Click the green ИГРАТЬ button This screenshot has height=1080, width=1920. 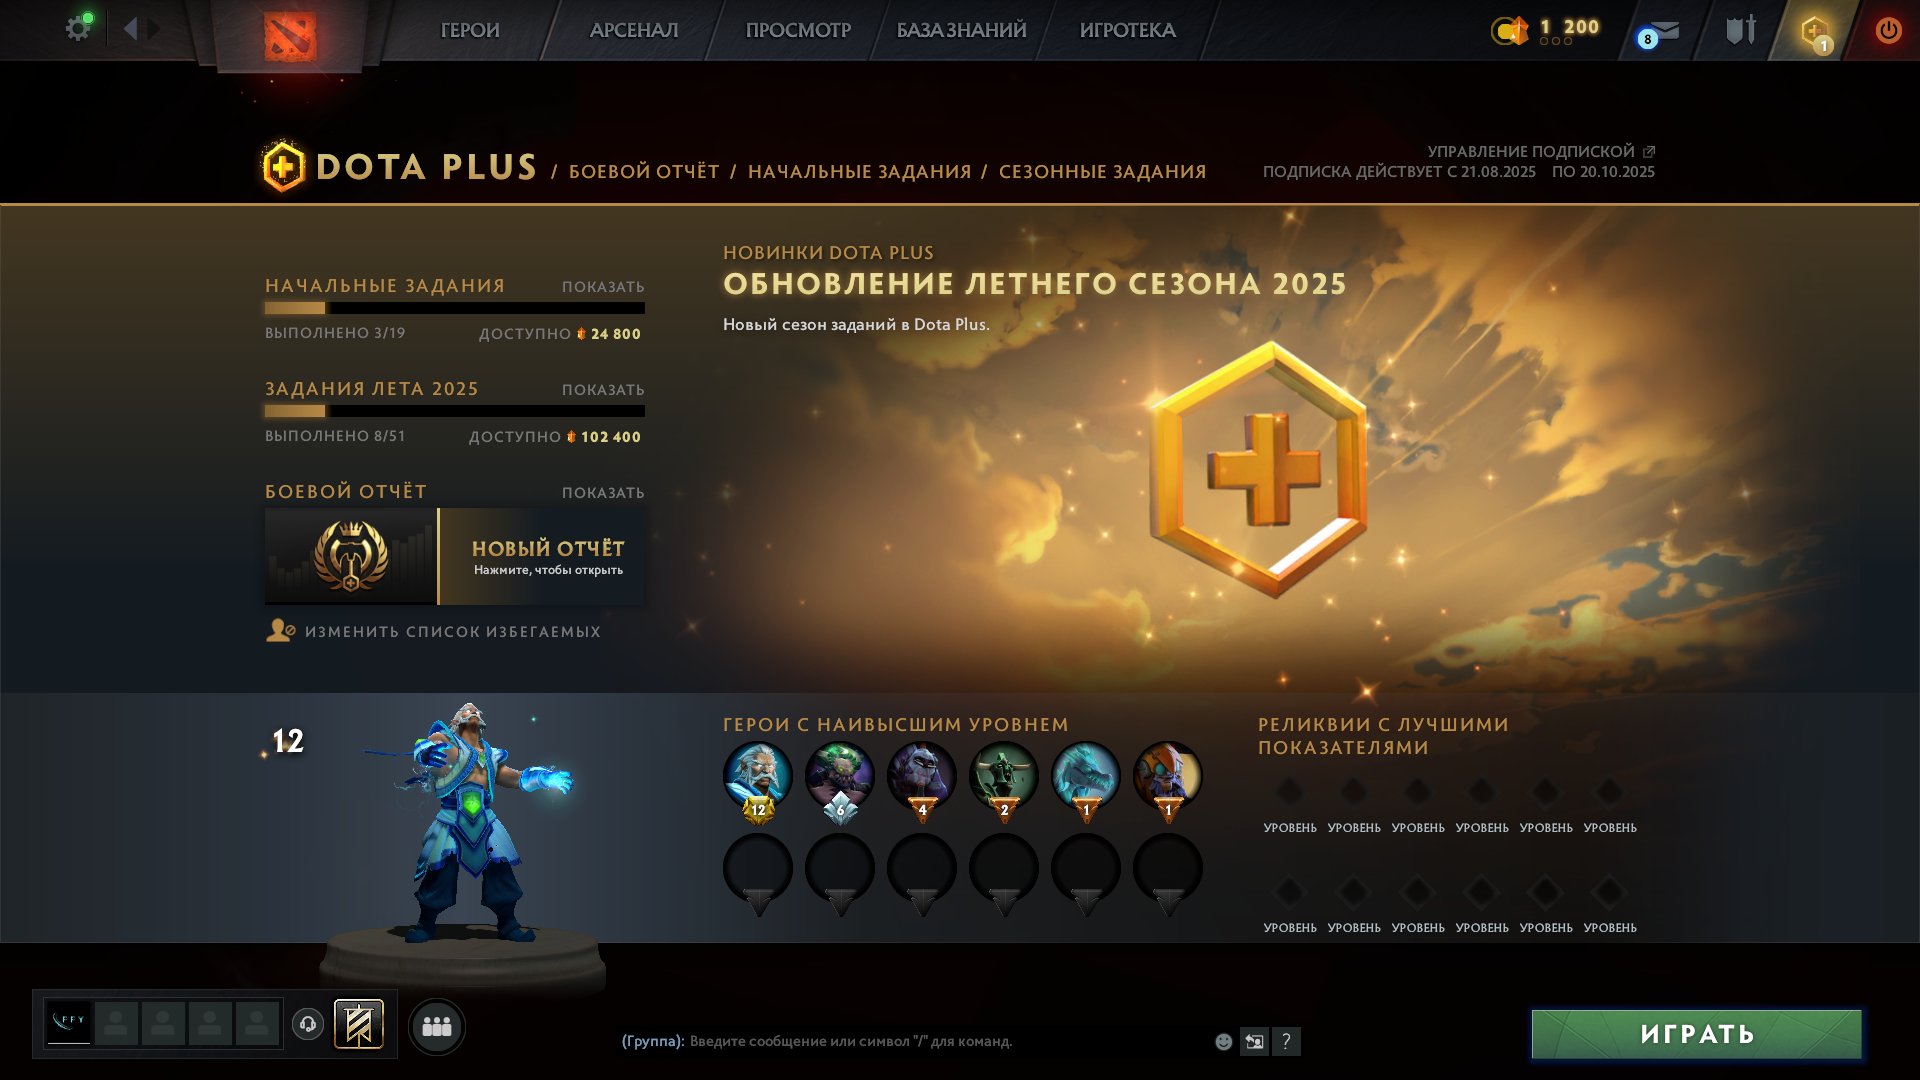pos(1697,1034)
